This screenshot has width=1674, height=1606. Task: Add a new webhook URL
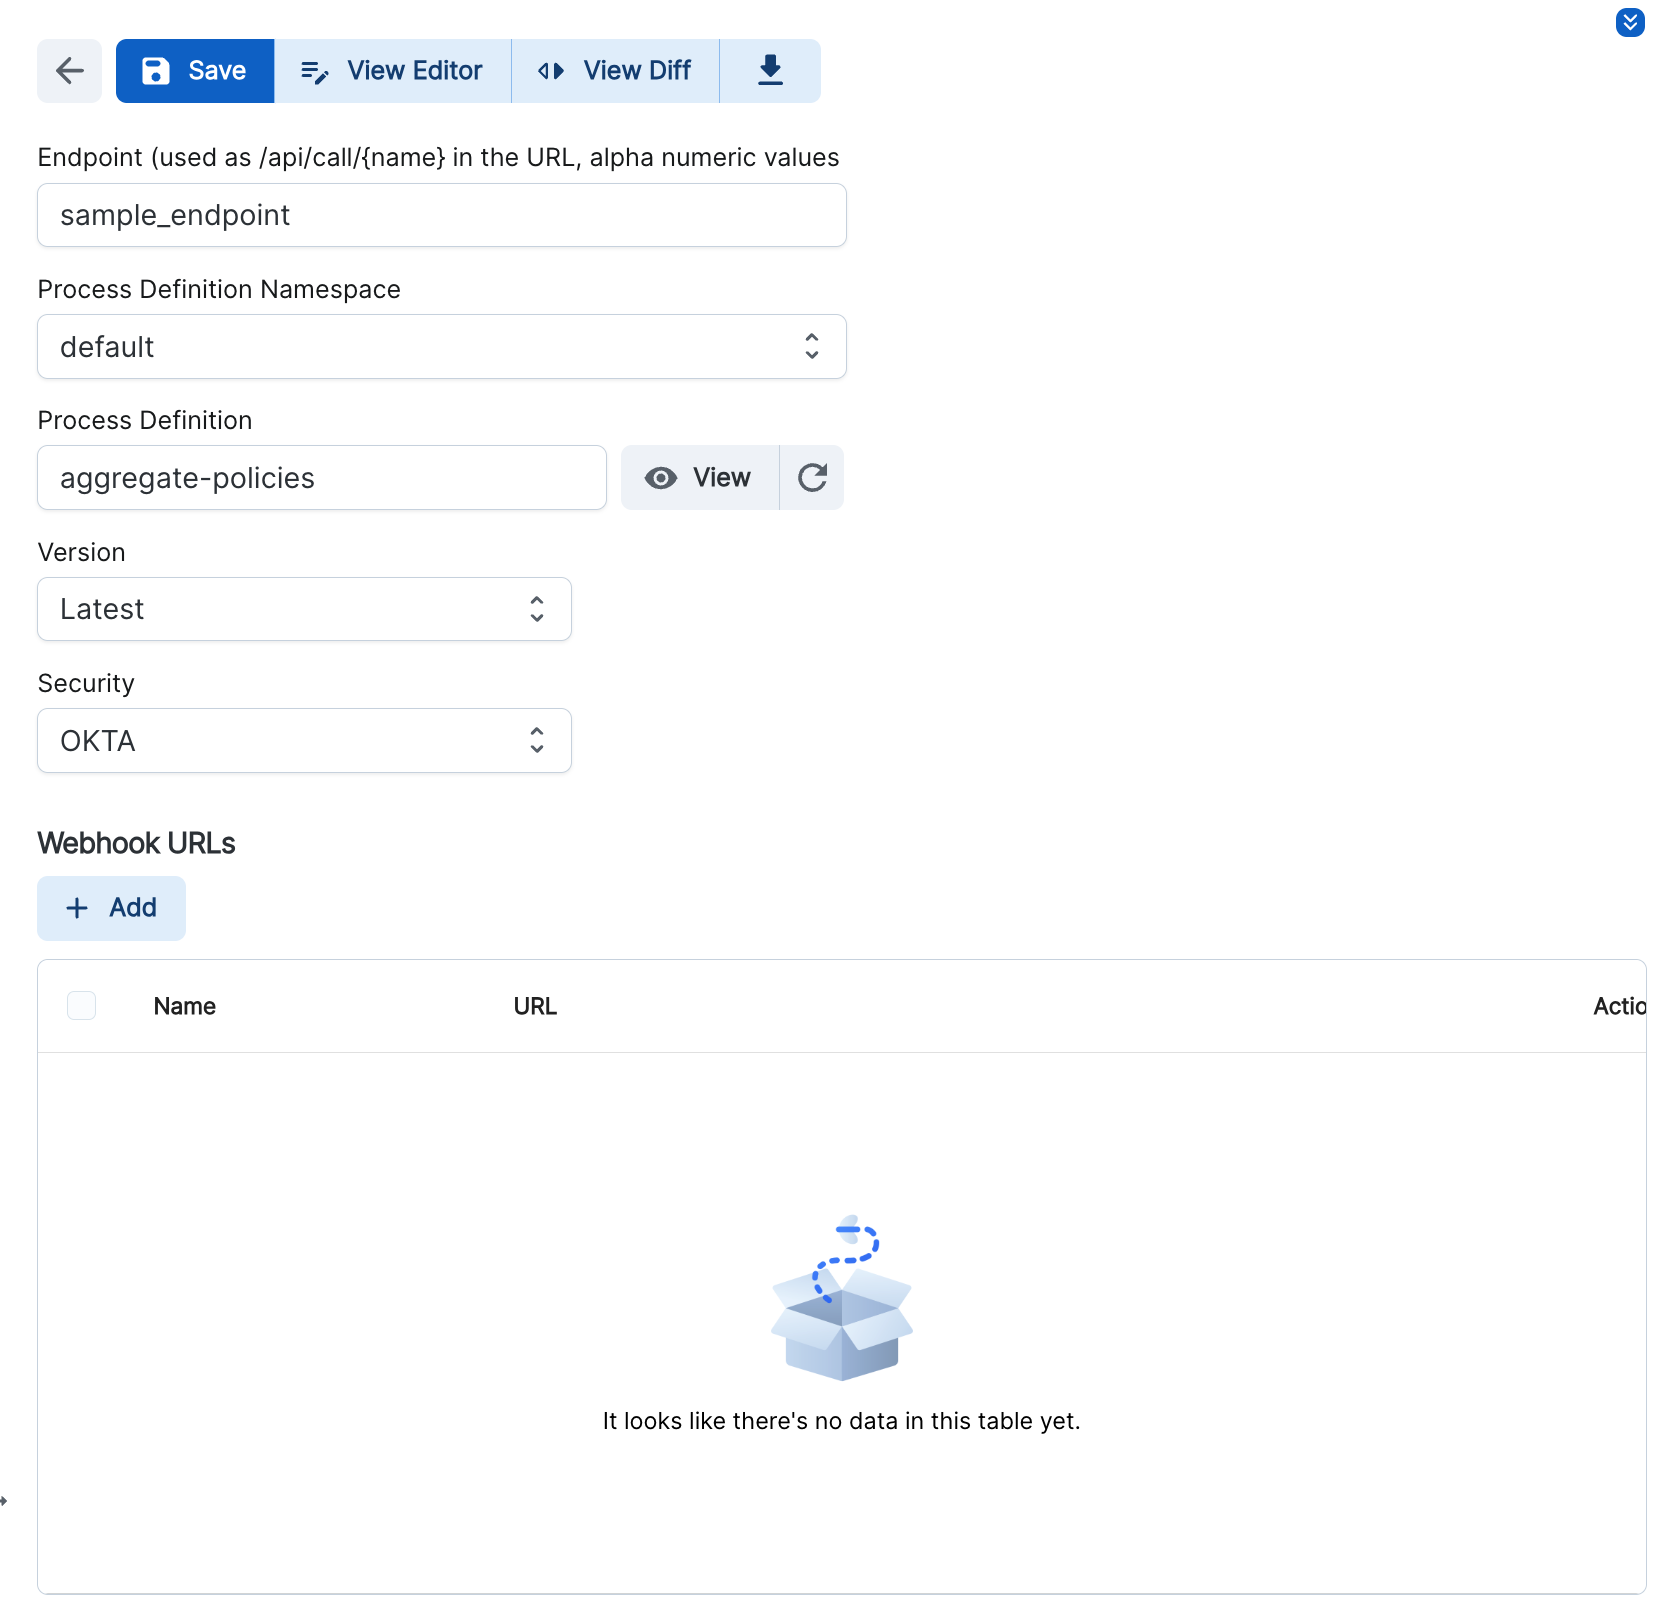pos(111,908)
